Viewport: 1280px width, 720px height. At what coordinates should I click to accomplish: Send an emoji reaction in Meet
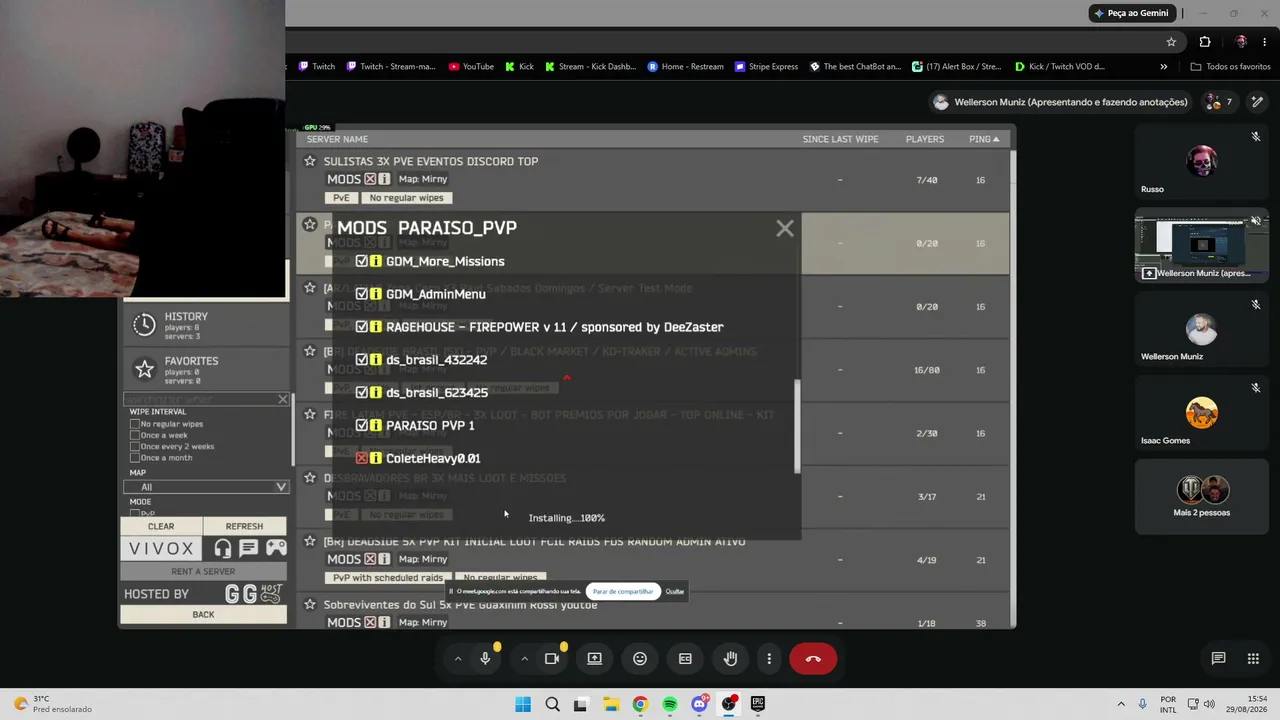point(640,659)
